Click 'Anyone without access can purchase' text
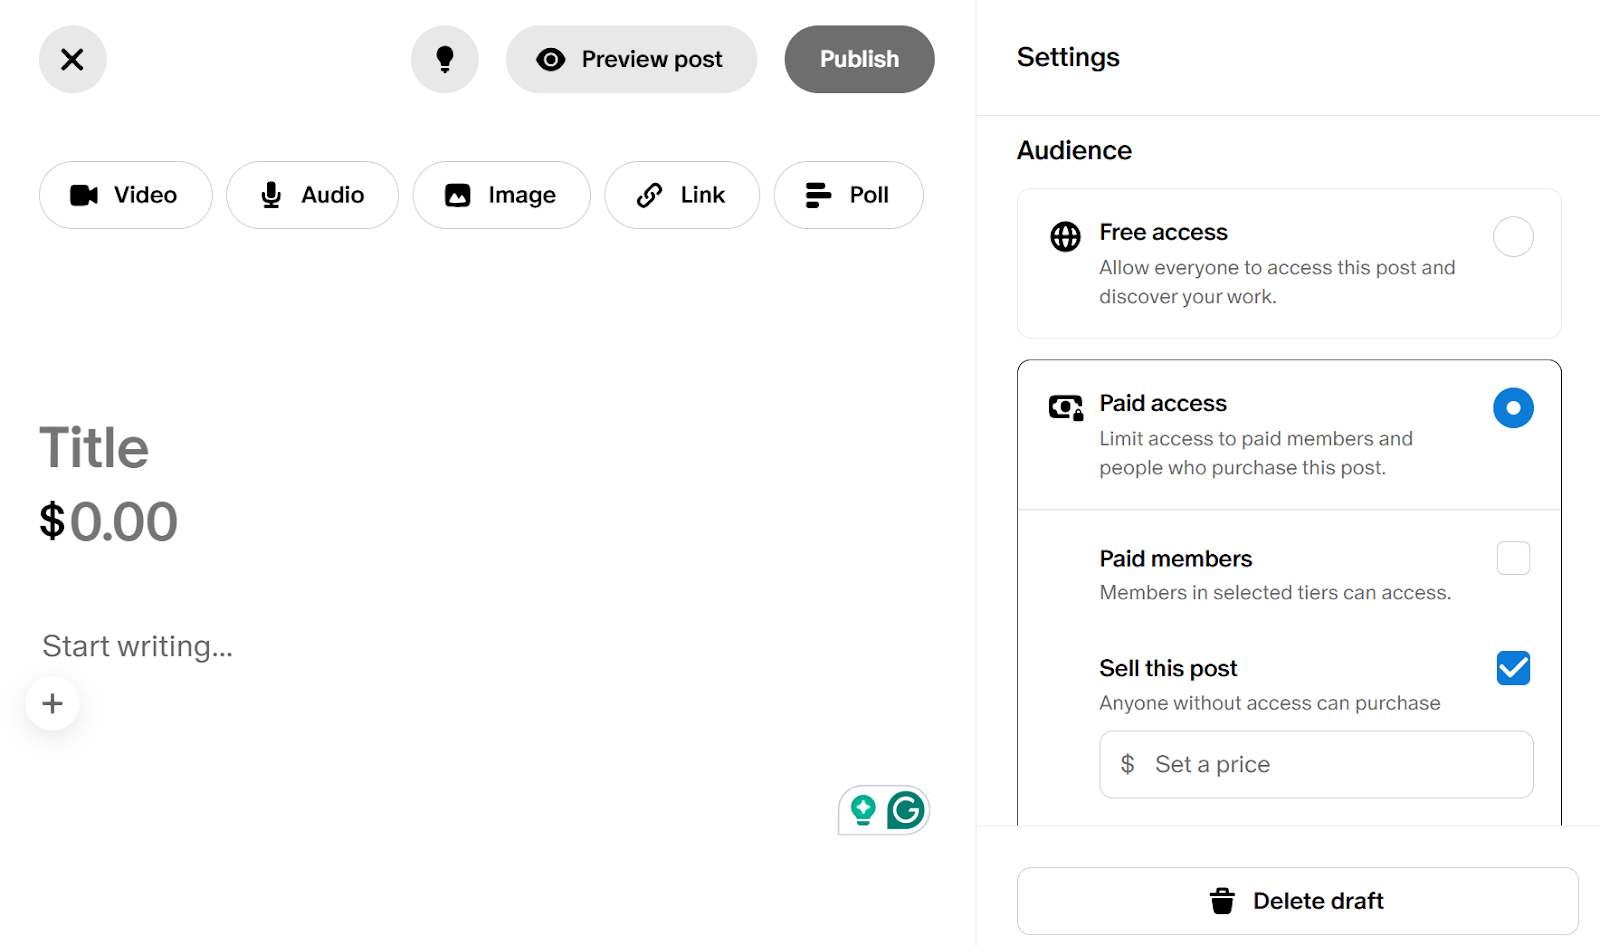Image resolution: width=1600 pixels, height=946 pixels. 1270,703
